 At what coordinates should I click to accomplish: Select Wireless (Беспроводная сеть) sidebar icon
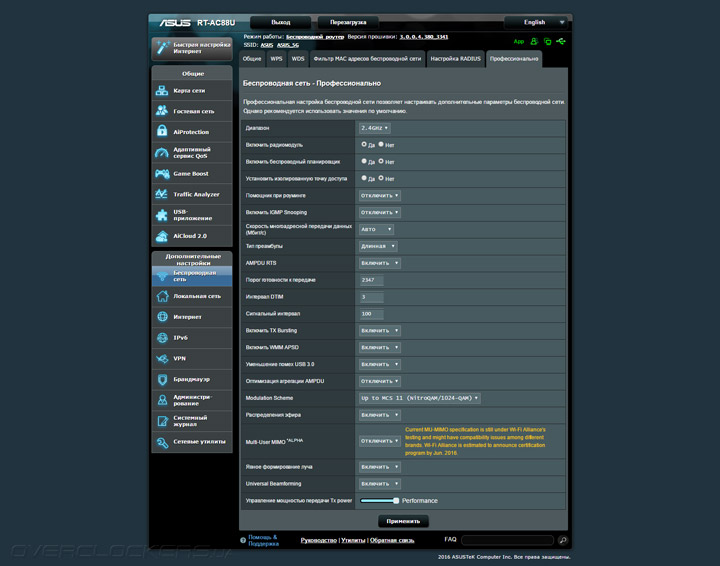162,276
